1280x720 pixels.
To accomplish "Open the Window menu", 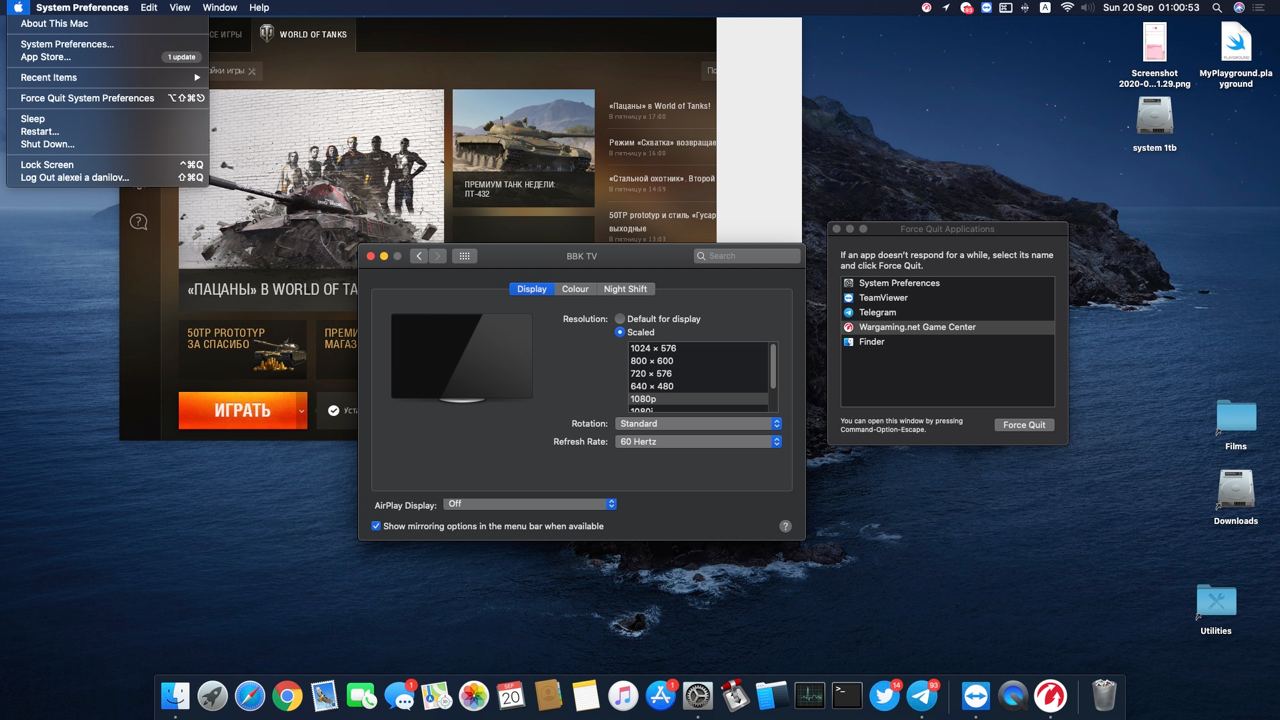I will (x=220, y=7).
